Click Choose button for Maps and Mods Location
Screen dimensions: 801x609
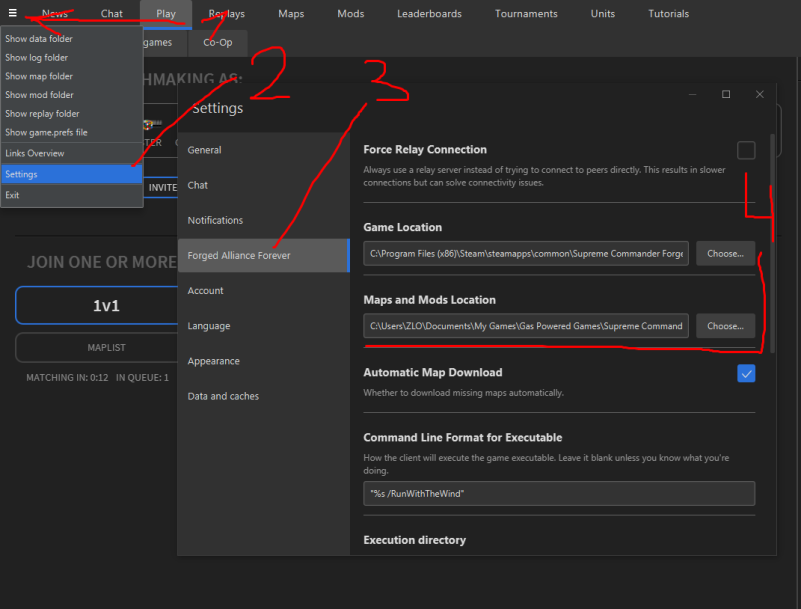coord(725,326)
